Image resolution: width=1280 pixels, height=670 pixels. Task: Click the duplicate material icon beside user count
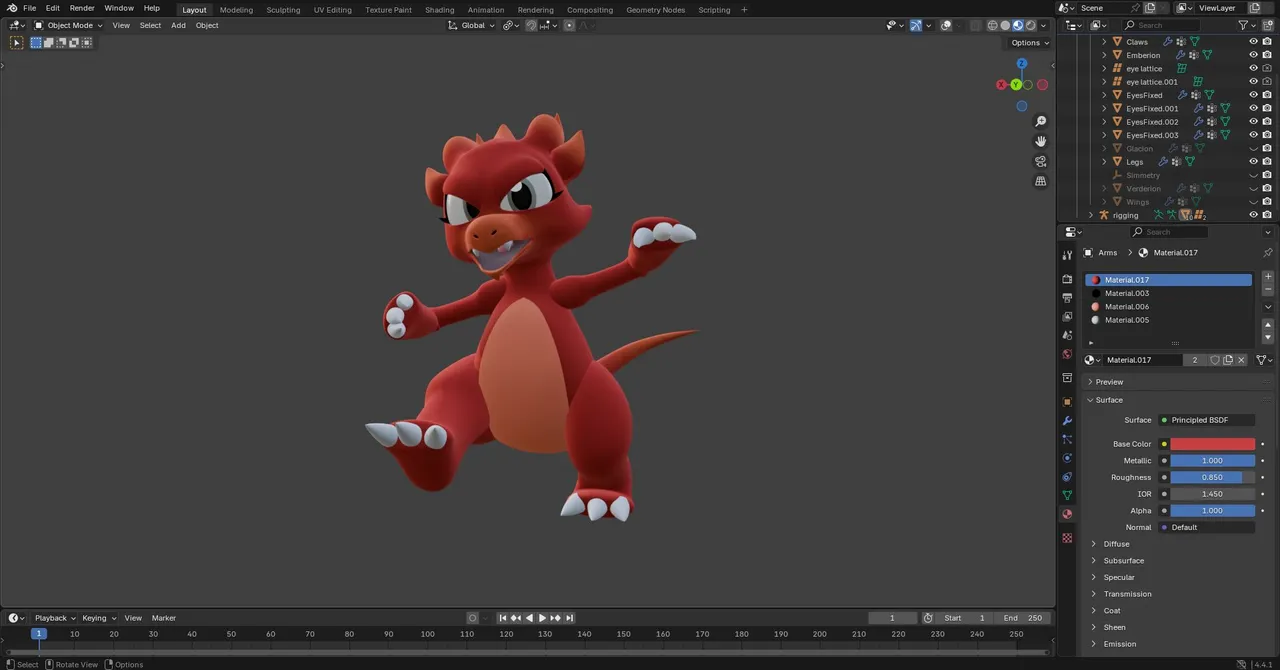[x=1228, y=360]
